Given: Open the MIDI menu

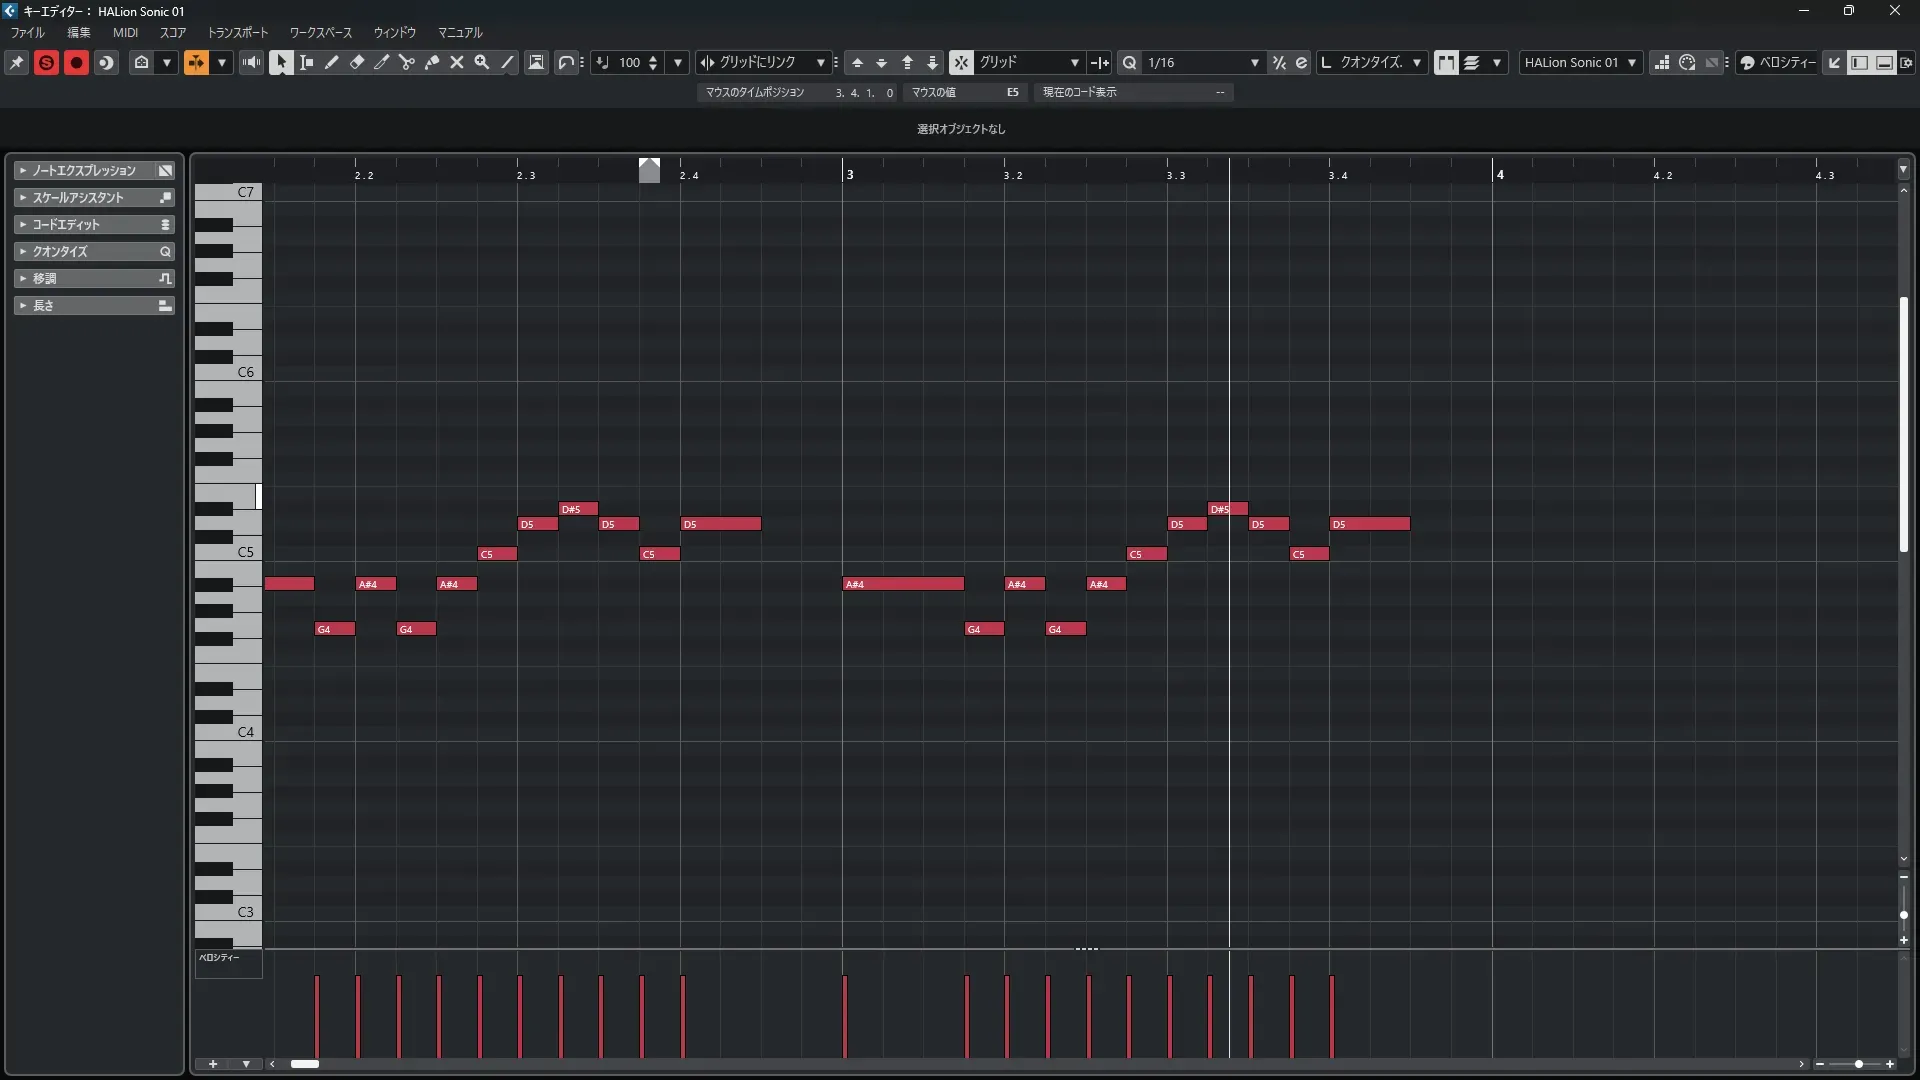Looking at the screenshot, I should 125,33.
